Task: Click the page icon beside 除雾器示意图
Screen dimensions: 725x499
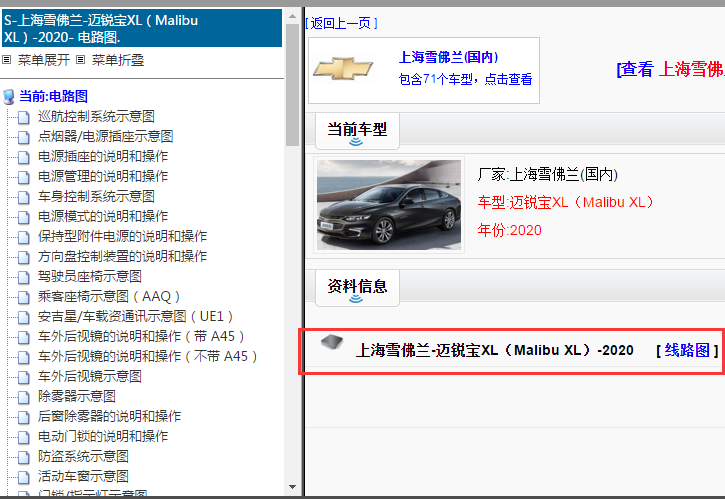Action: pyautogui.click(x=24, y=397)
